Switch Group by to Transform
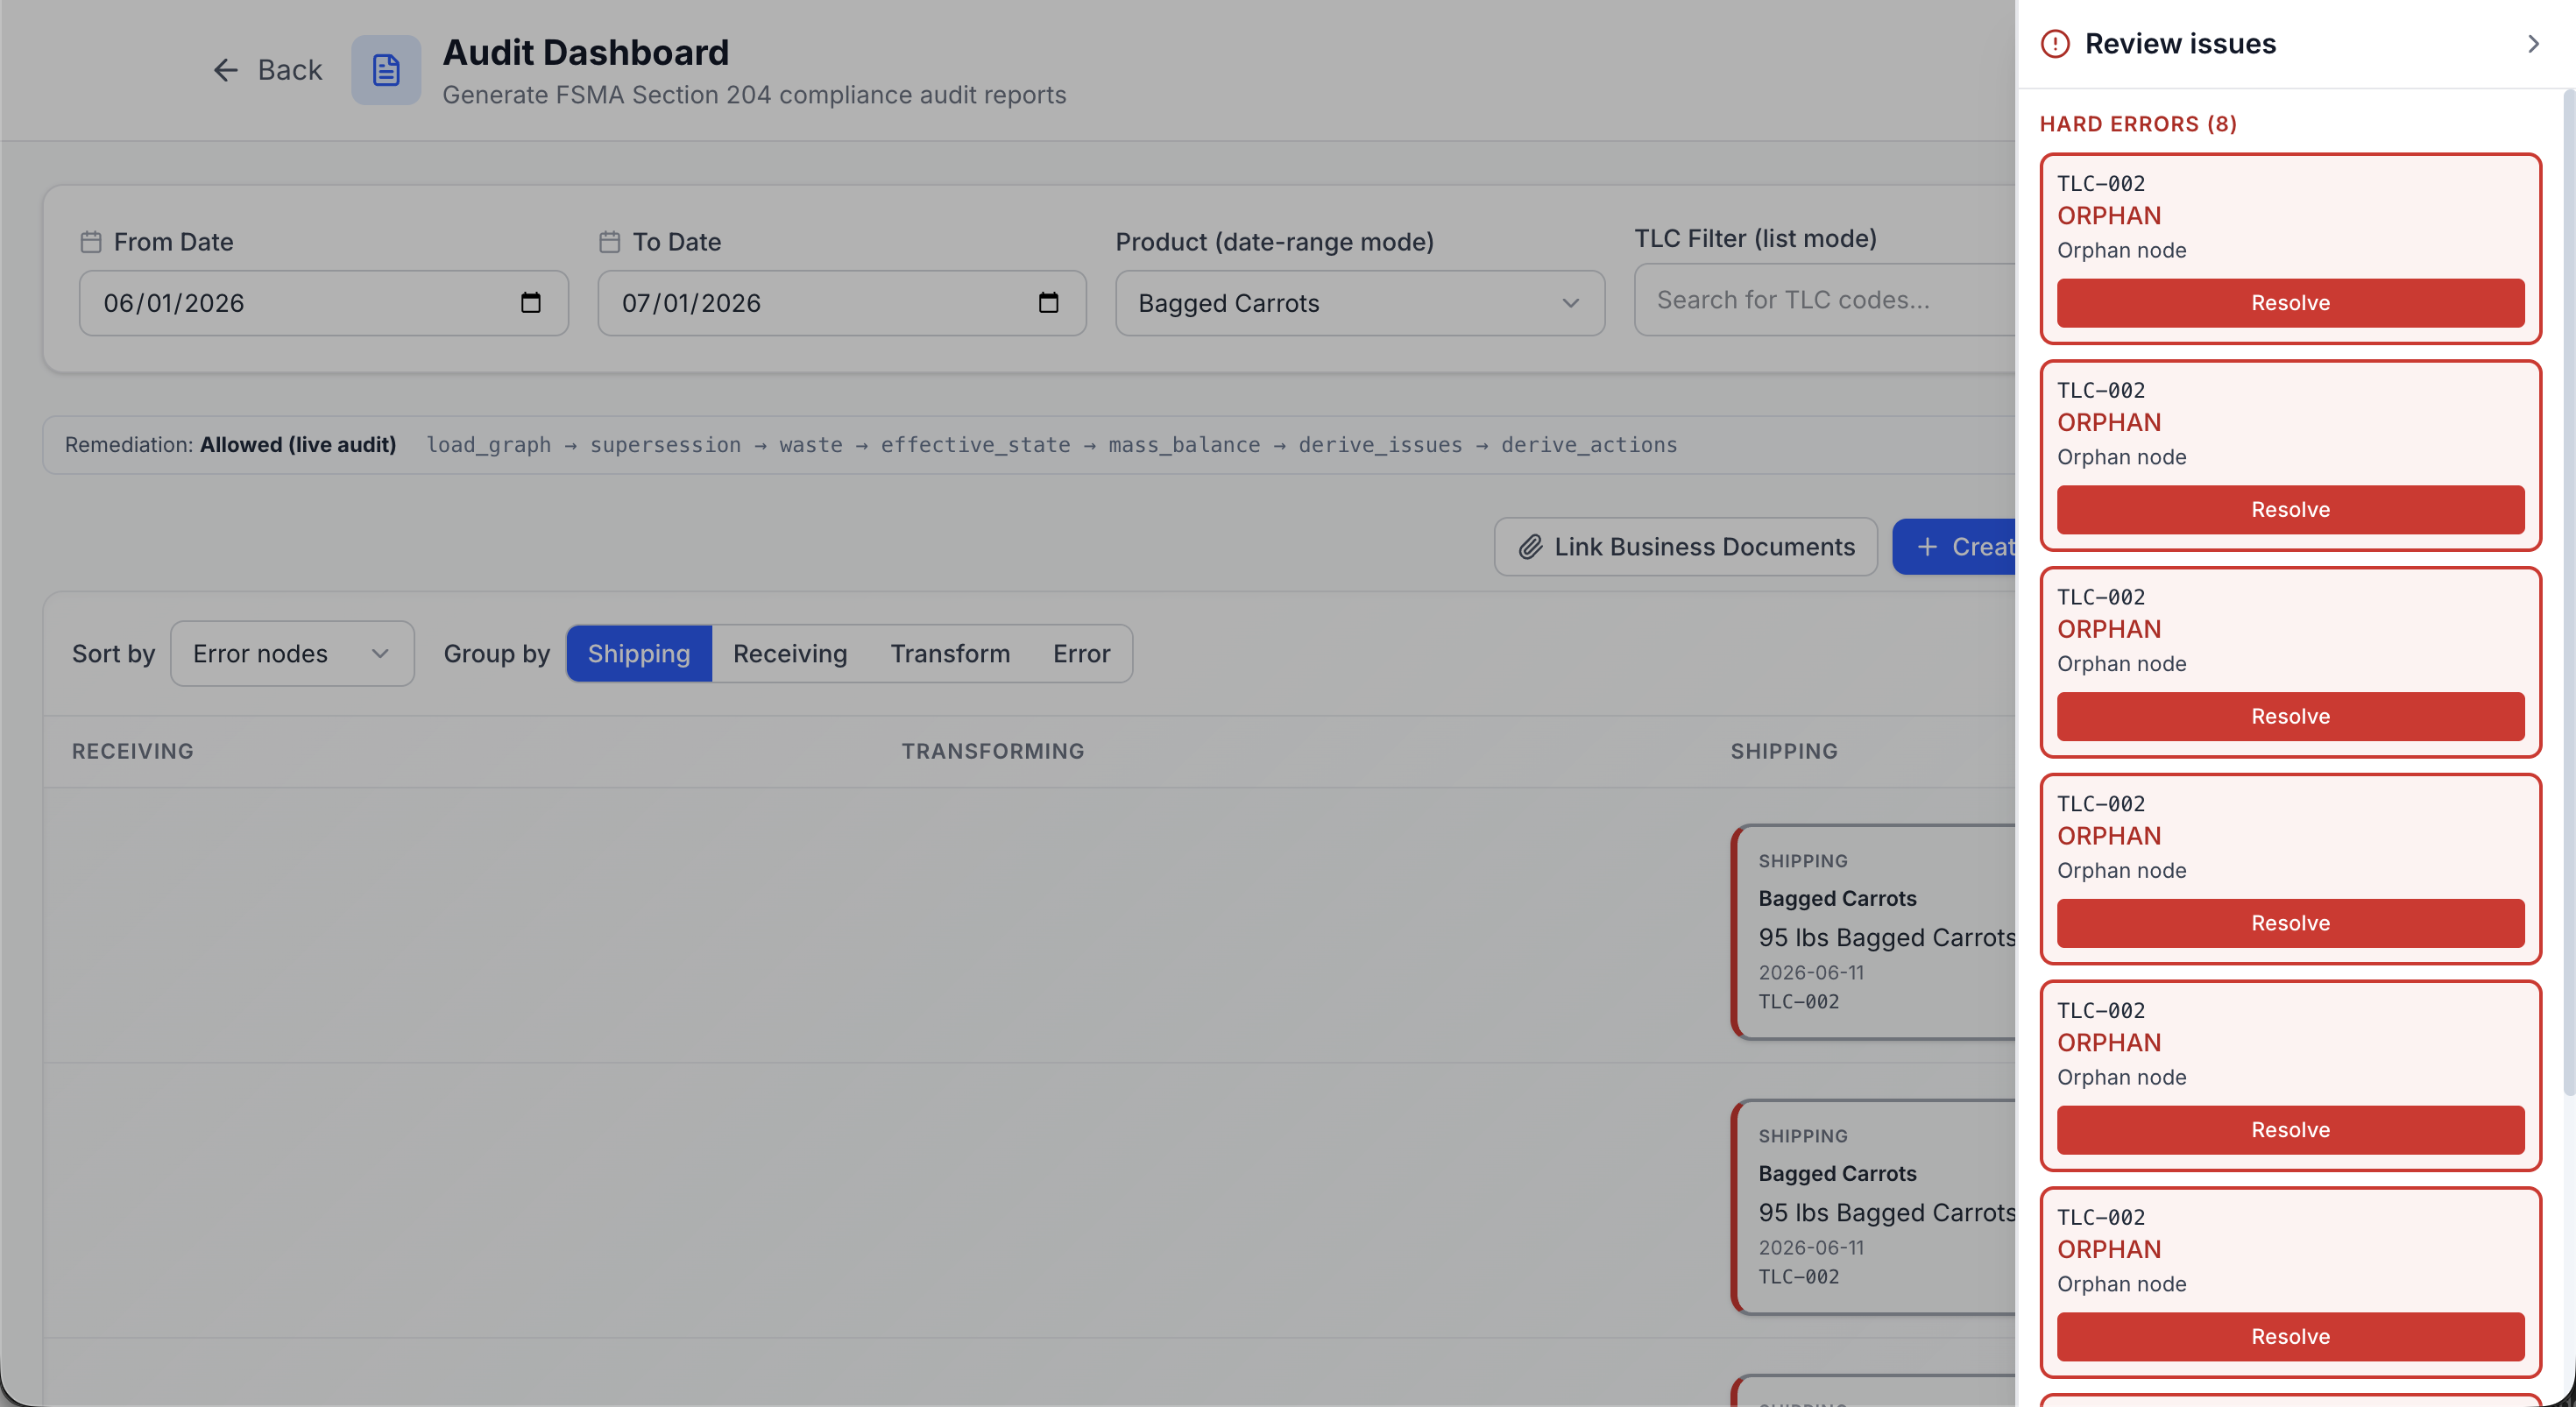The height and width of the screenshot is (1407, 2576). pyautogui.click(x=950, y=654)
